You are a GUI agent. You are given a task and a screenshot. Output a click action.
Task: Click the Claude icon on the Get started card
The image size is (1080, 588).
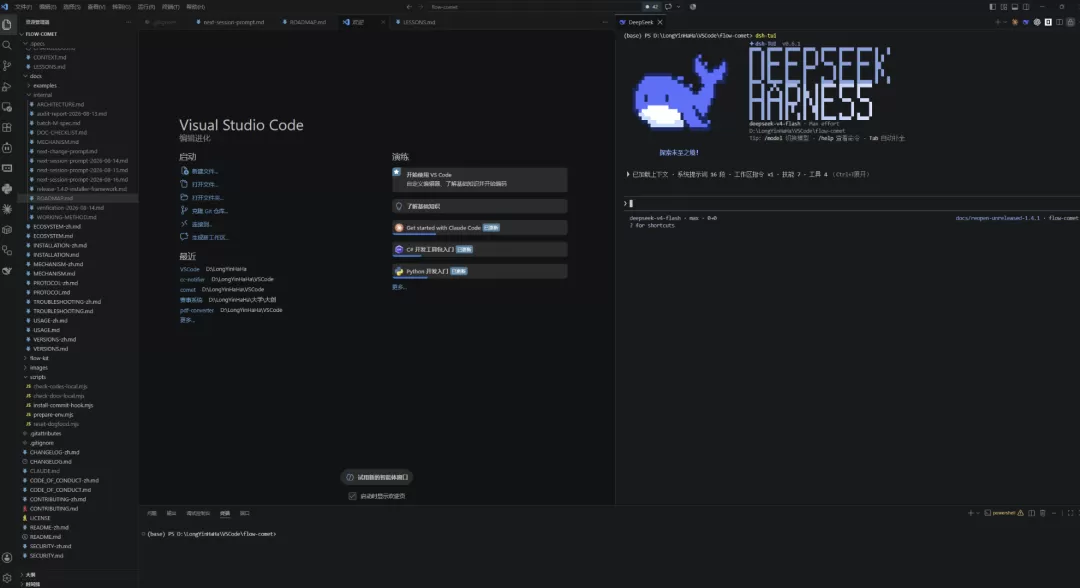(x=399, y=228)
